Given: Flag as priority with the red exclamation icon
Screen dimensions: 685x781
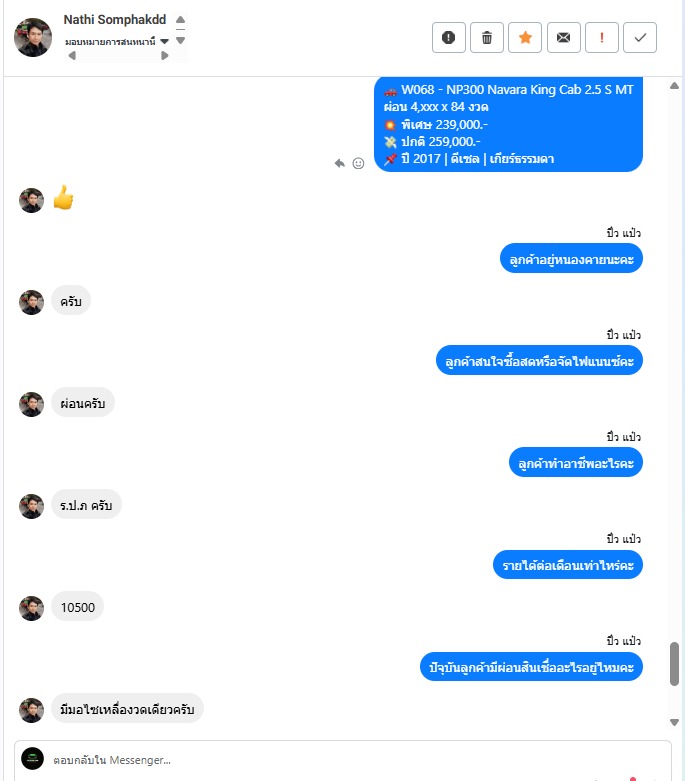Looking at the screenshot, I should point(602,37).
